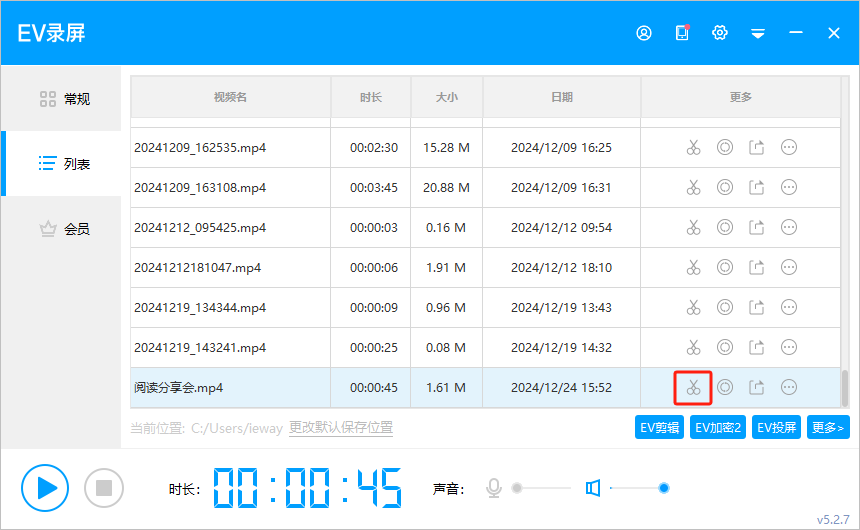Toggle the speaker mute icon
The width and height of the screenshot is (860, 530).
593,488
